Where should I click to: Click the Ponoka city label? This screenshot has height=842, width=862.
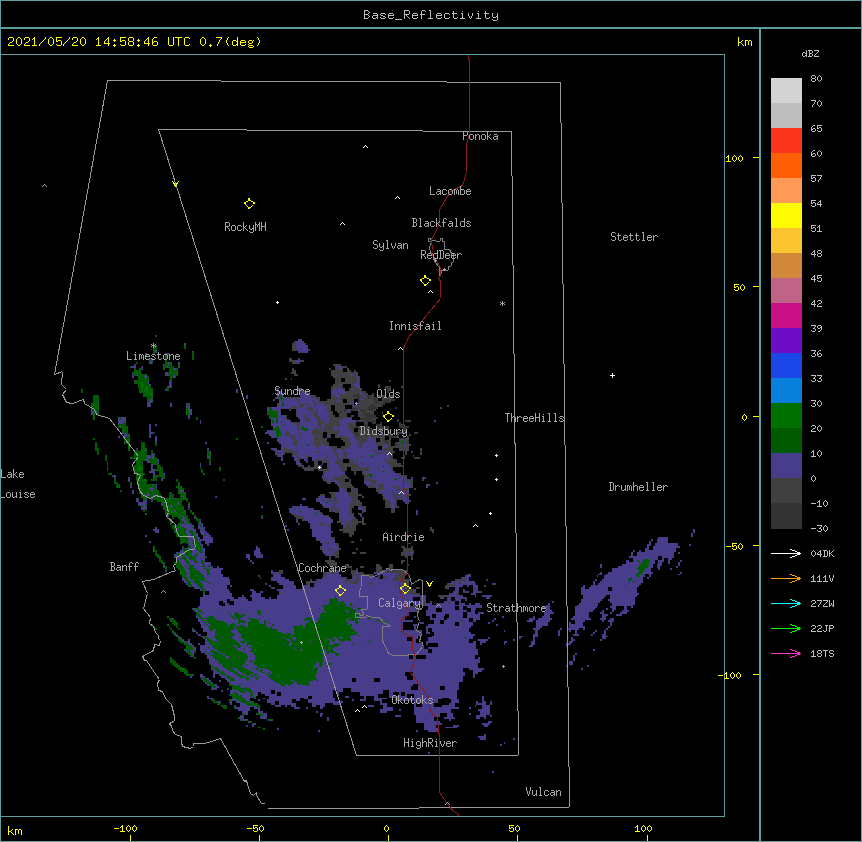pyautogui.click(x=480, y=136)
